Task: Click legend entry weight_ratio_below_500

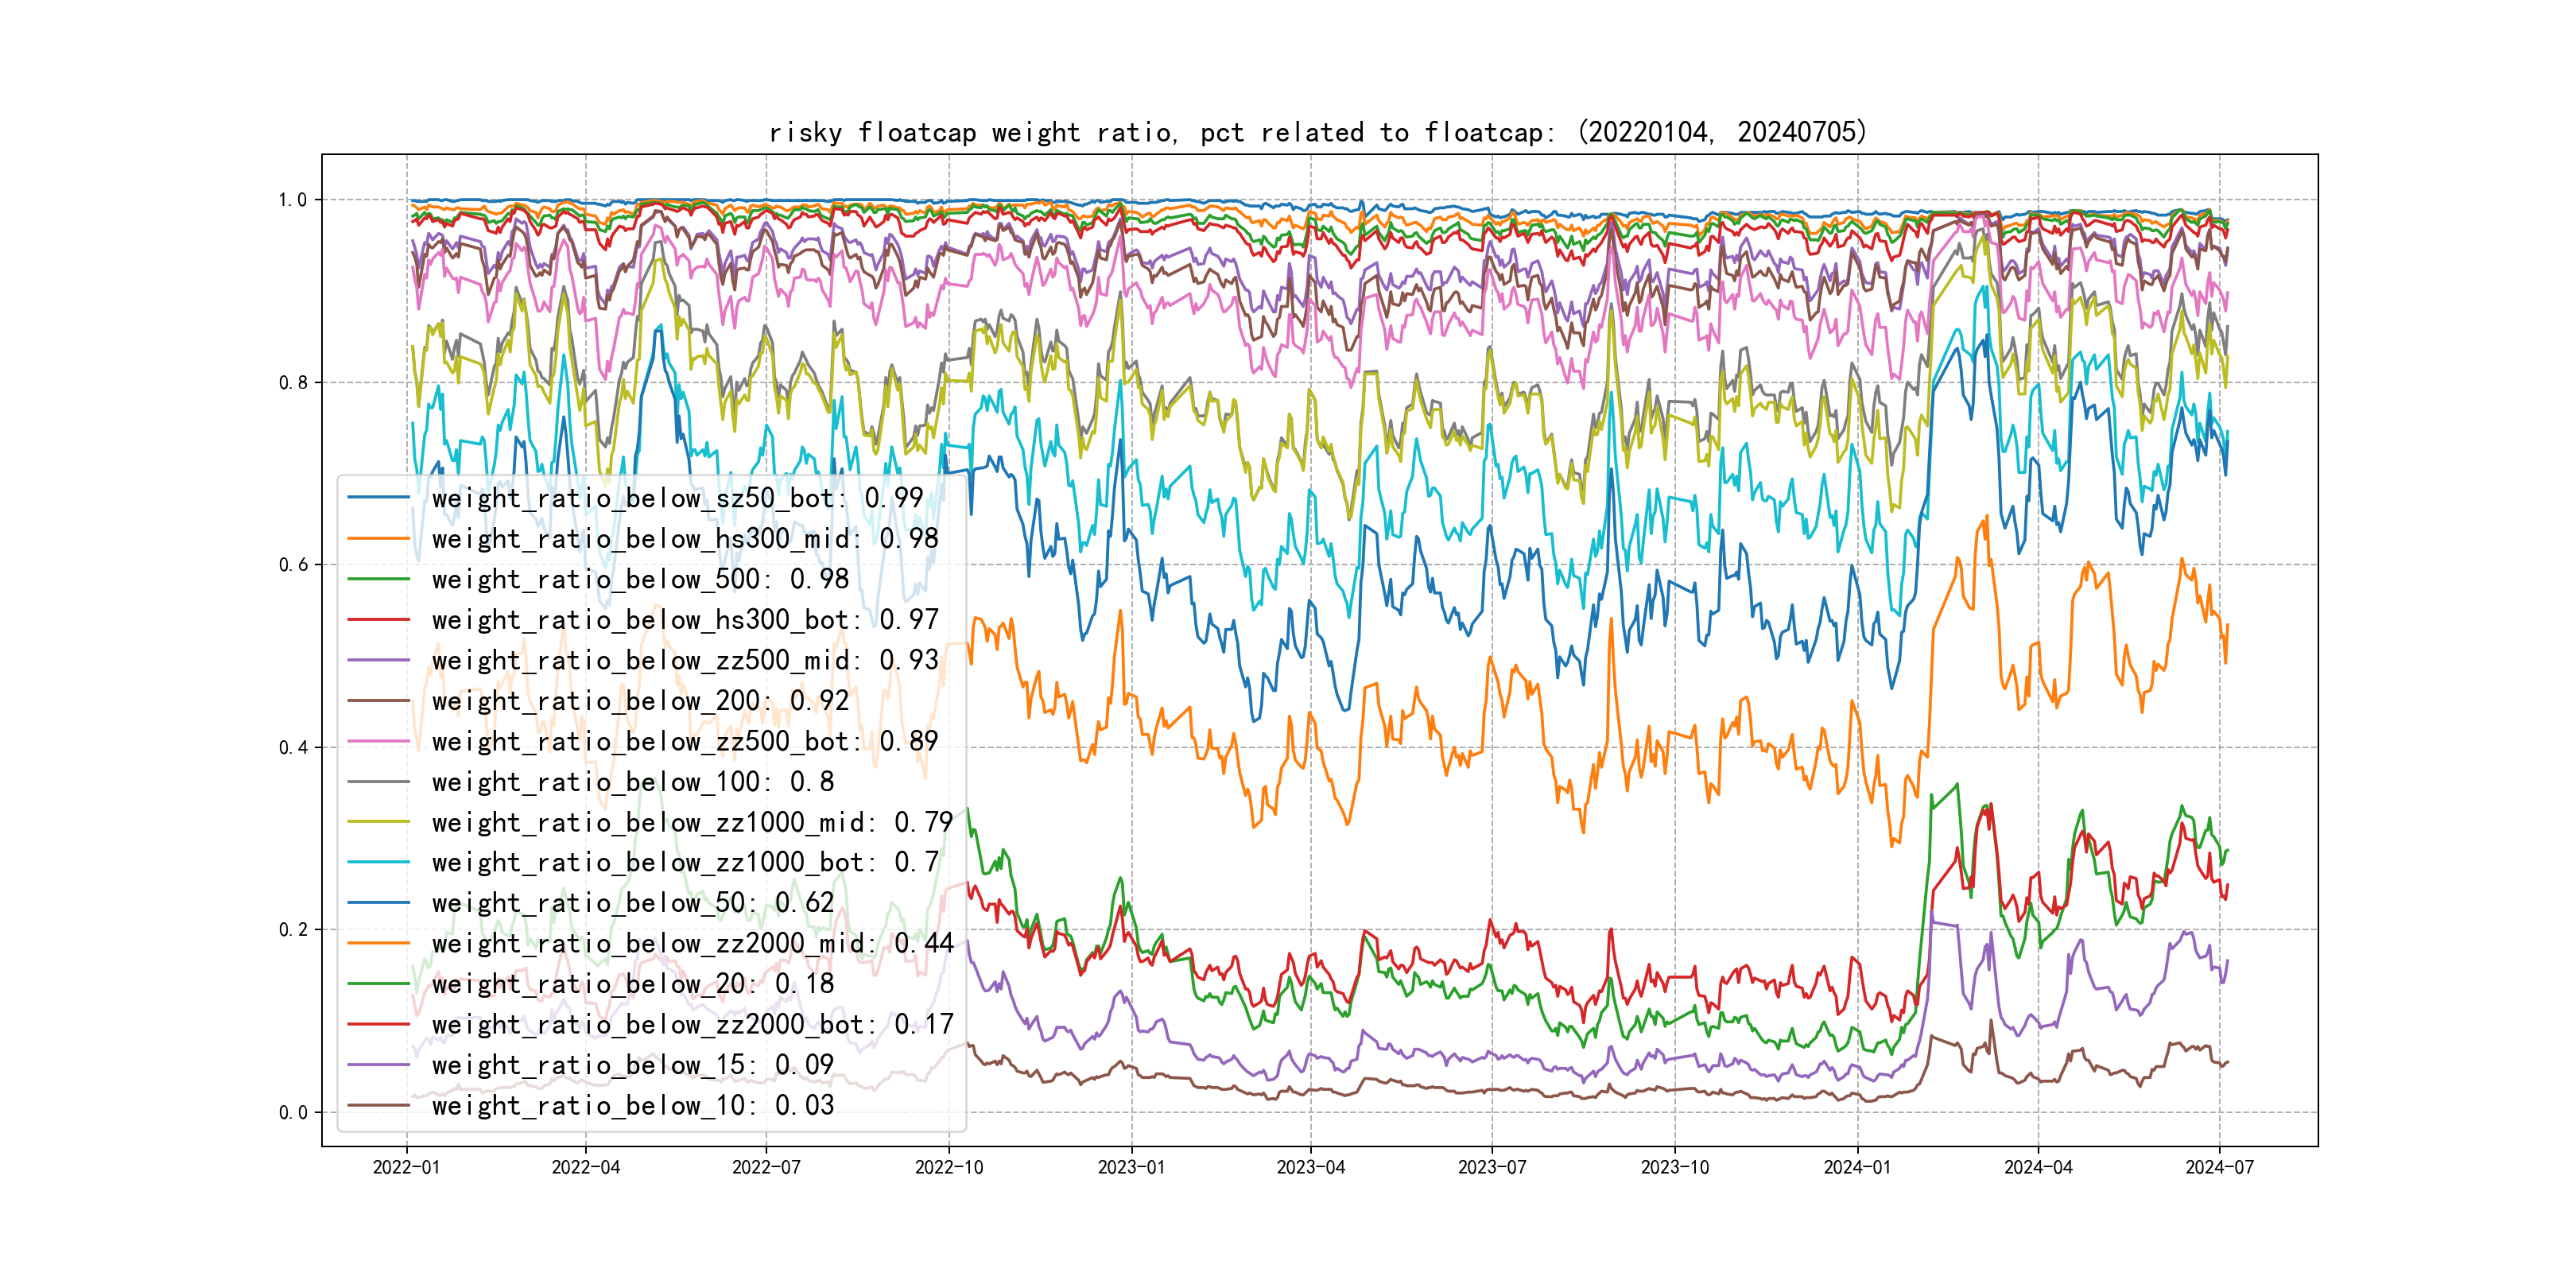Action: click(639, 579)
